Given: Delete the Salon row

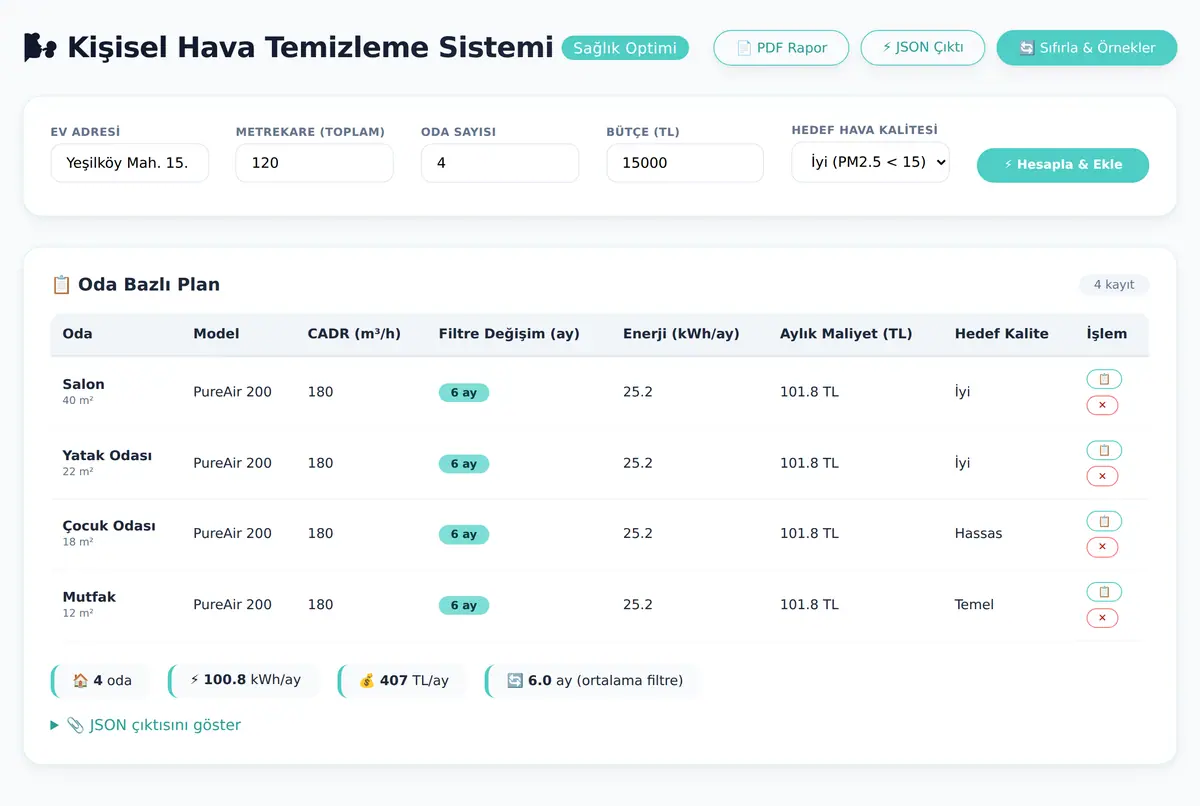Looking at the screenshot, I should [1102, 405].
